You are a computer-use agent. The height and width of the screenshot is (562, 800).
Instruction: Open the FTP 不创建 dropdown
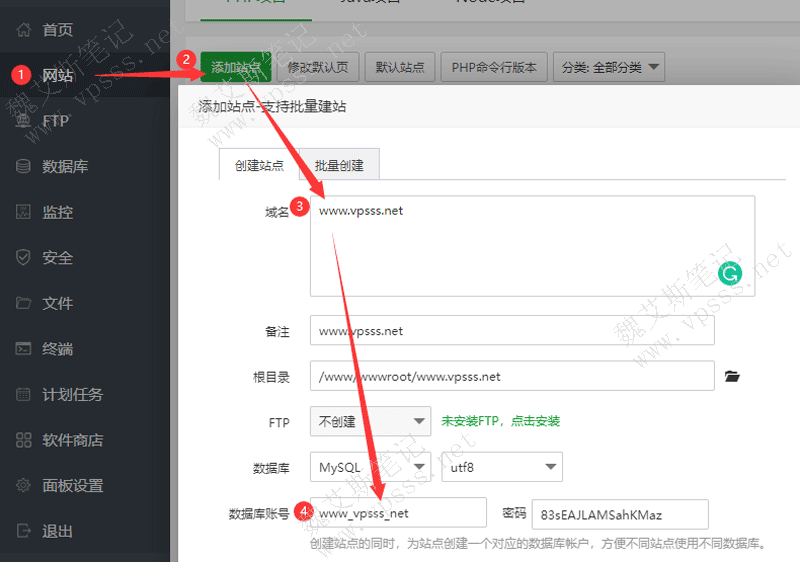(x=370, y=422)
